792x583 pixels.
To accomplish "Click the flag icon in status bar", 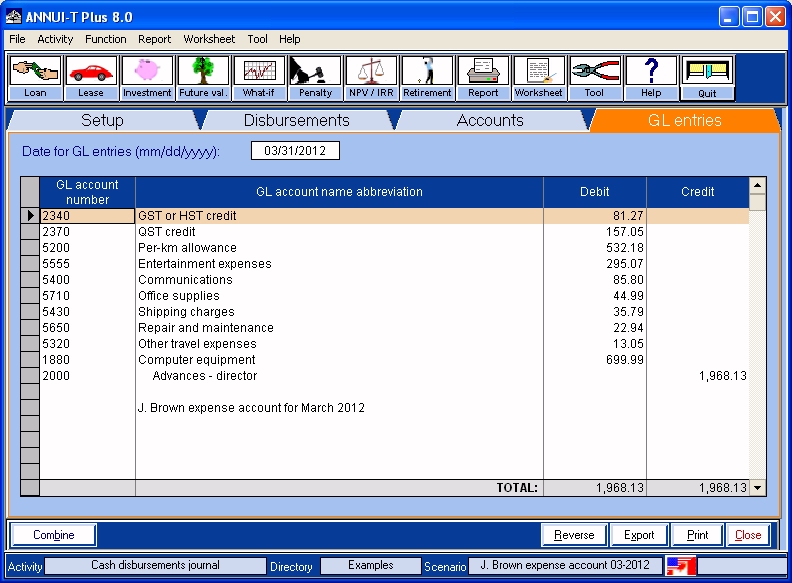I will point(680,565).
